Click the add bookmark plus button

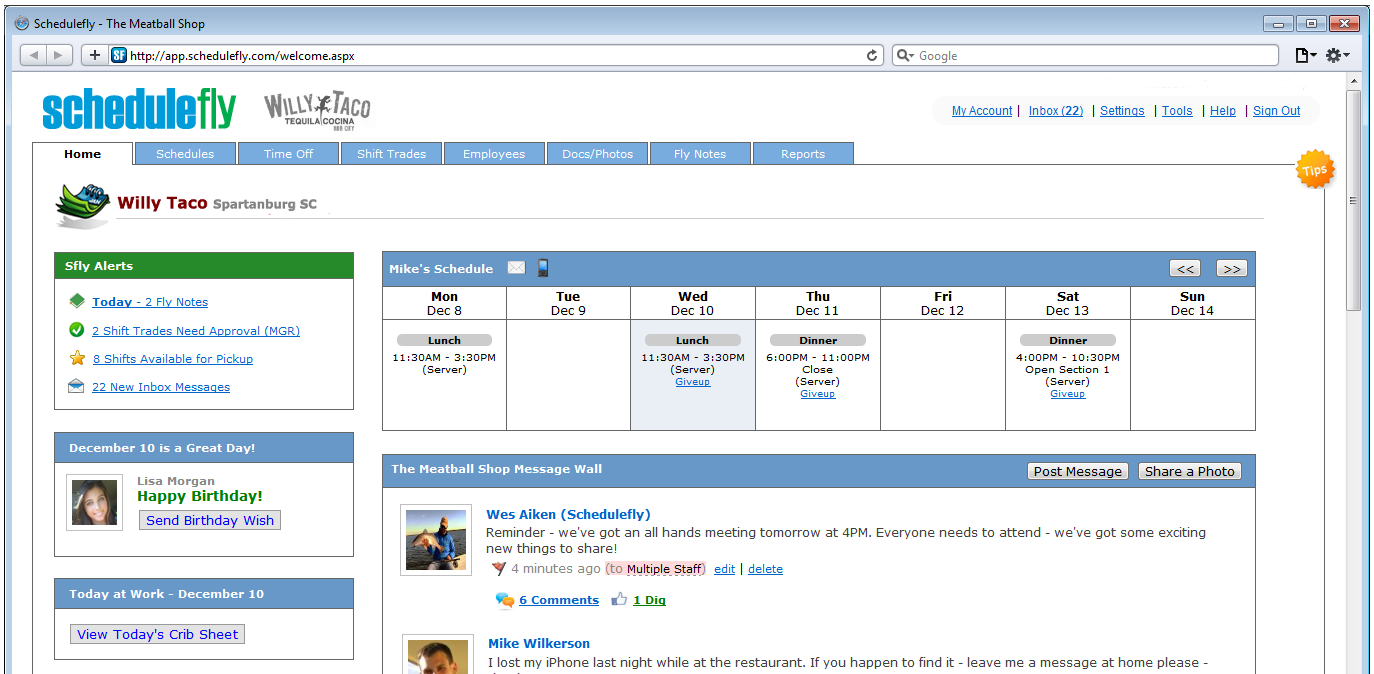click(x=95, y=56)
